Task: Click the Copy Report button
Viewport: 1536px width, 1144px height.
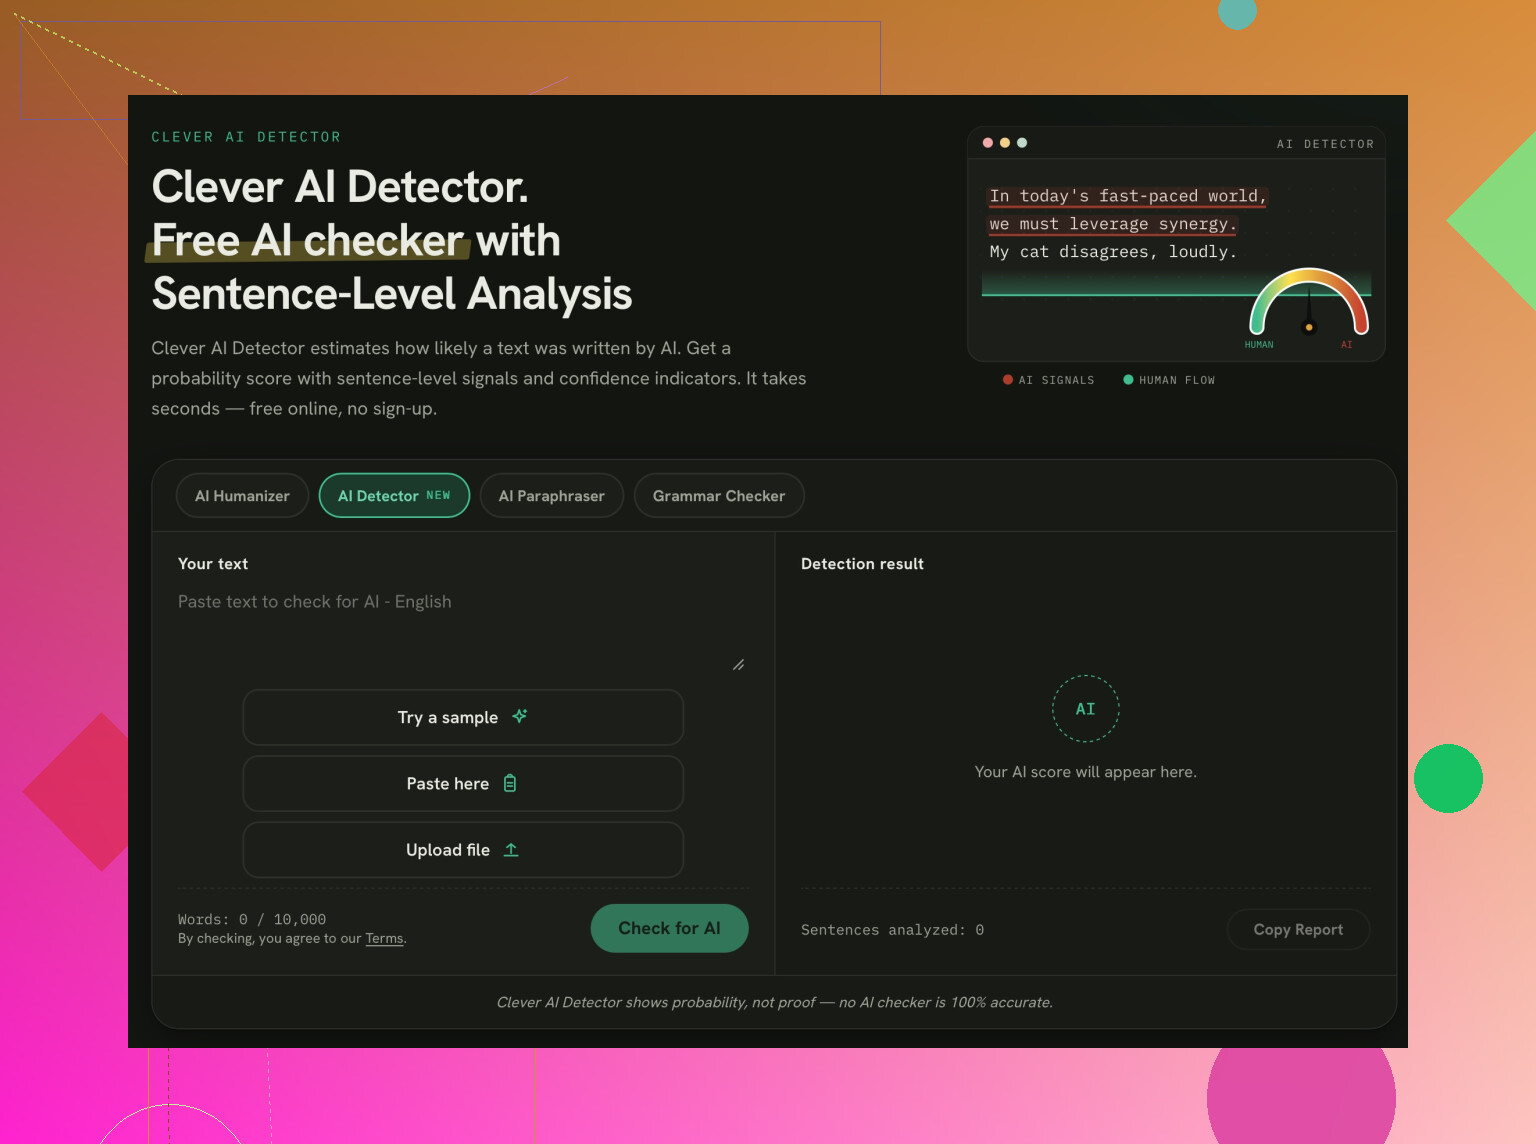Action: [x=1298, y=929]
